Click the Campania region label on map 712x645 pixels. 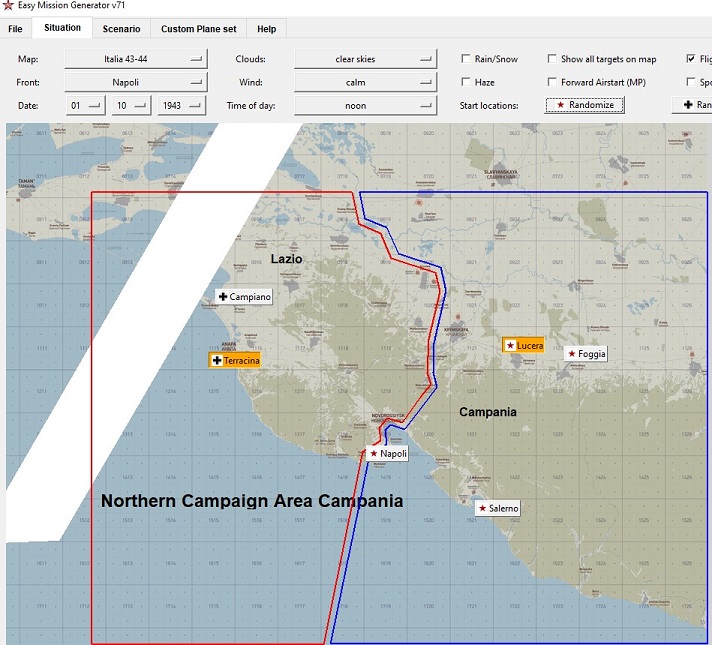click(488, 412)
